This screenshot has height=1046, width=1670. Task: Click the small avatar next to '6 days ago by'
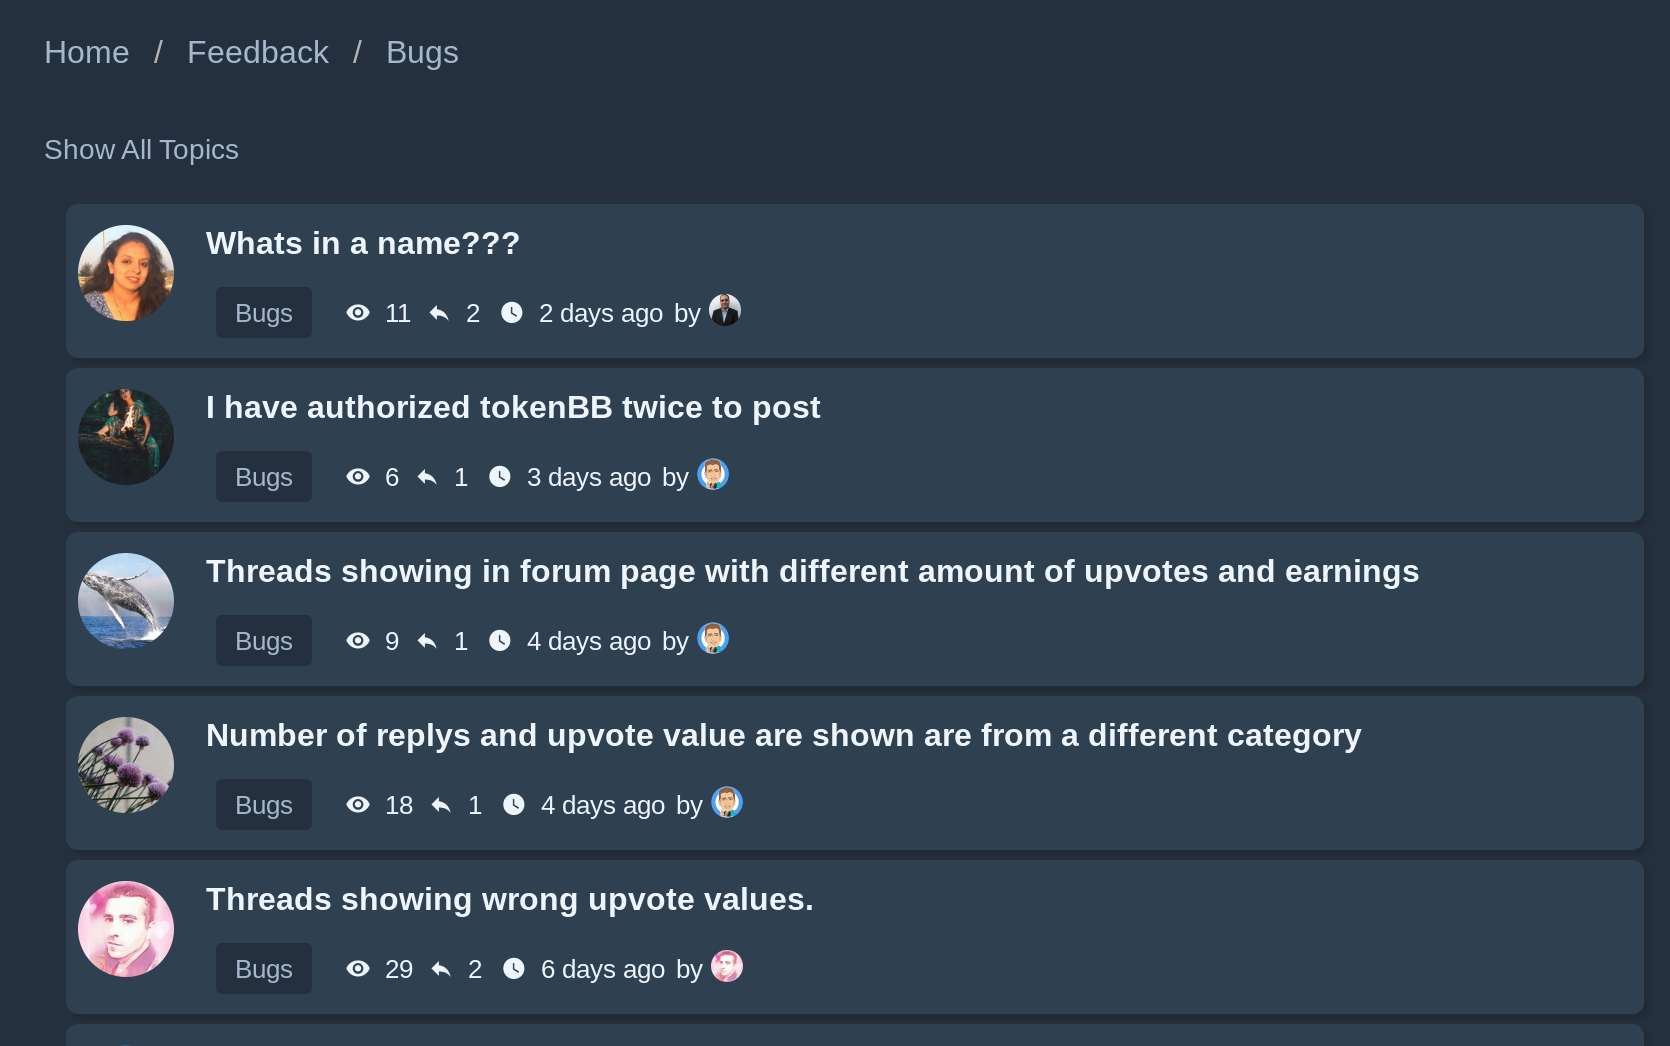(727, 966)
